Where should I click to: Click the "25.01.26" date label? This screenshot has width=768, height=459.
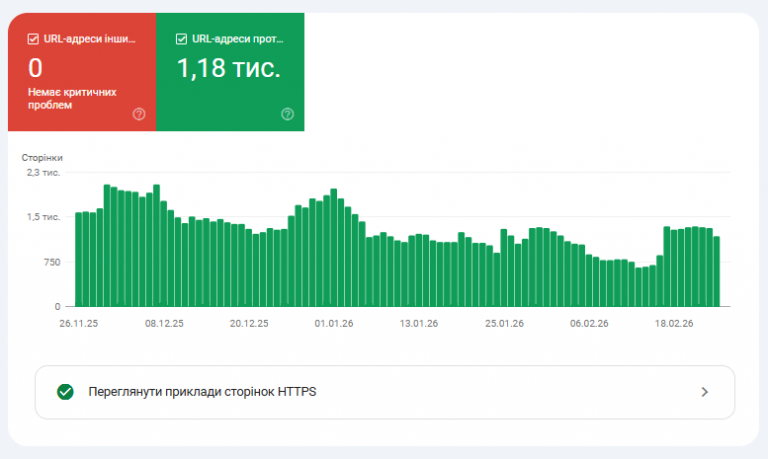504,323
